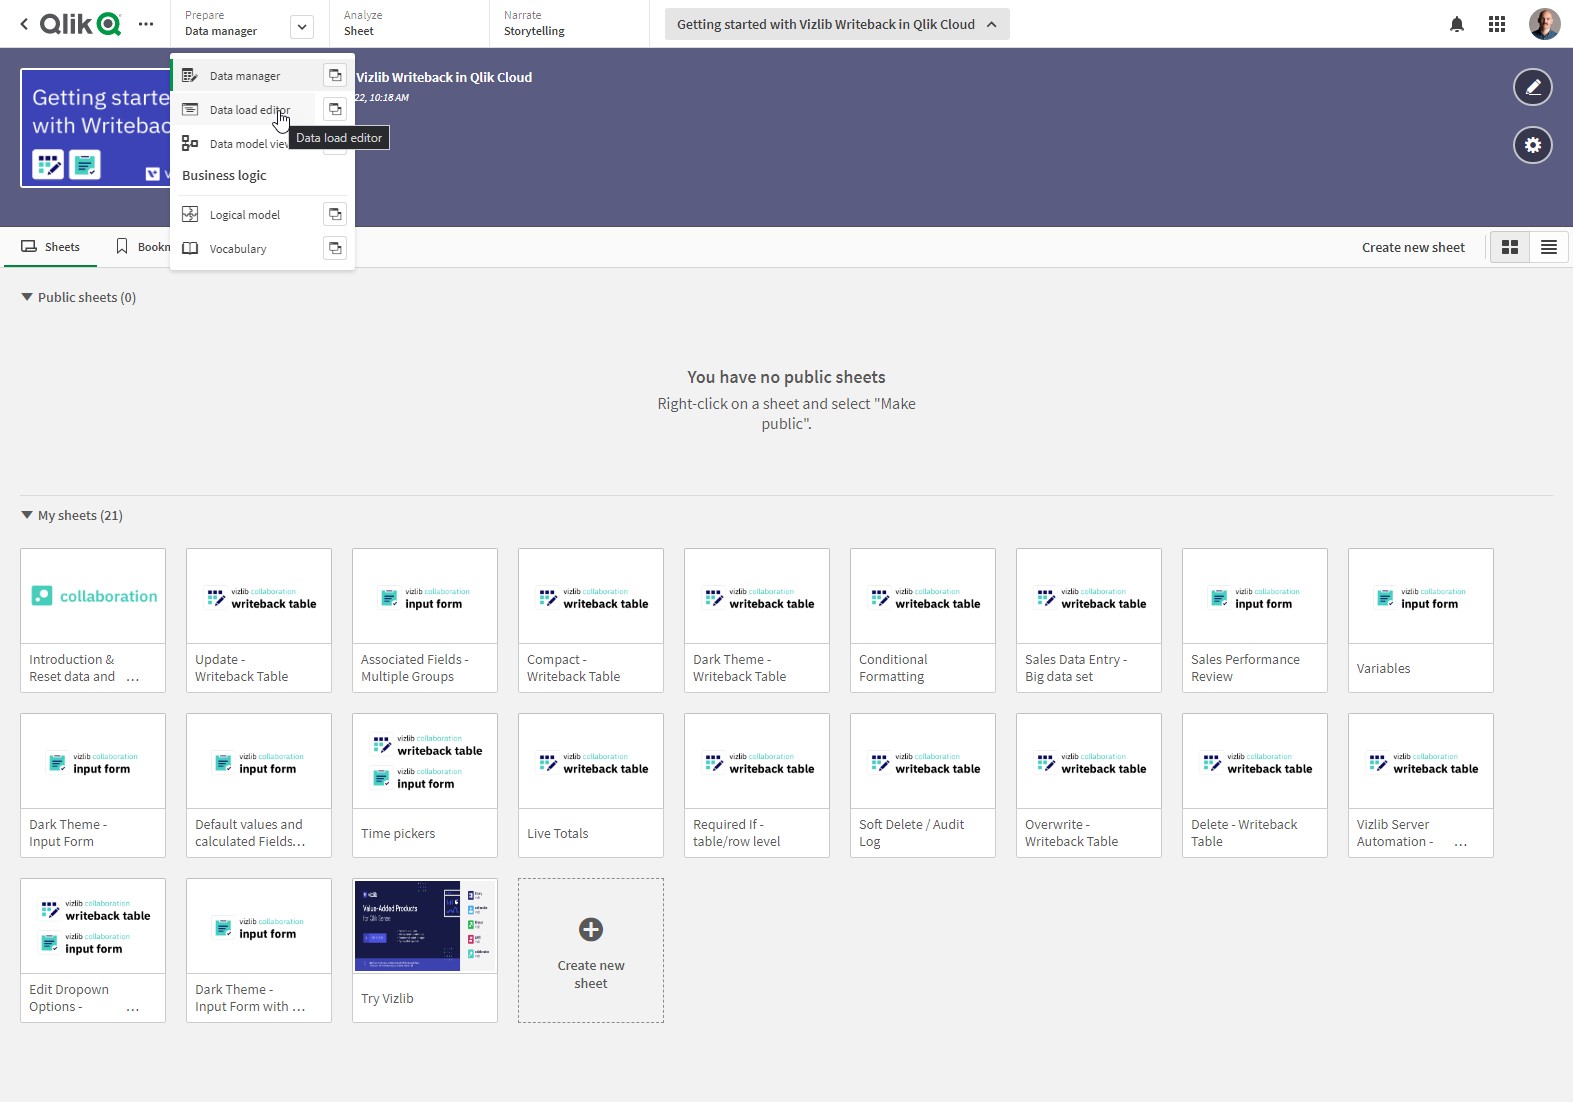The width and height of the screenshot is (1573, 1102).
Task: Select Data manager menu item
Action: [246, 76]
